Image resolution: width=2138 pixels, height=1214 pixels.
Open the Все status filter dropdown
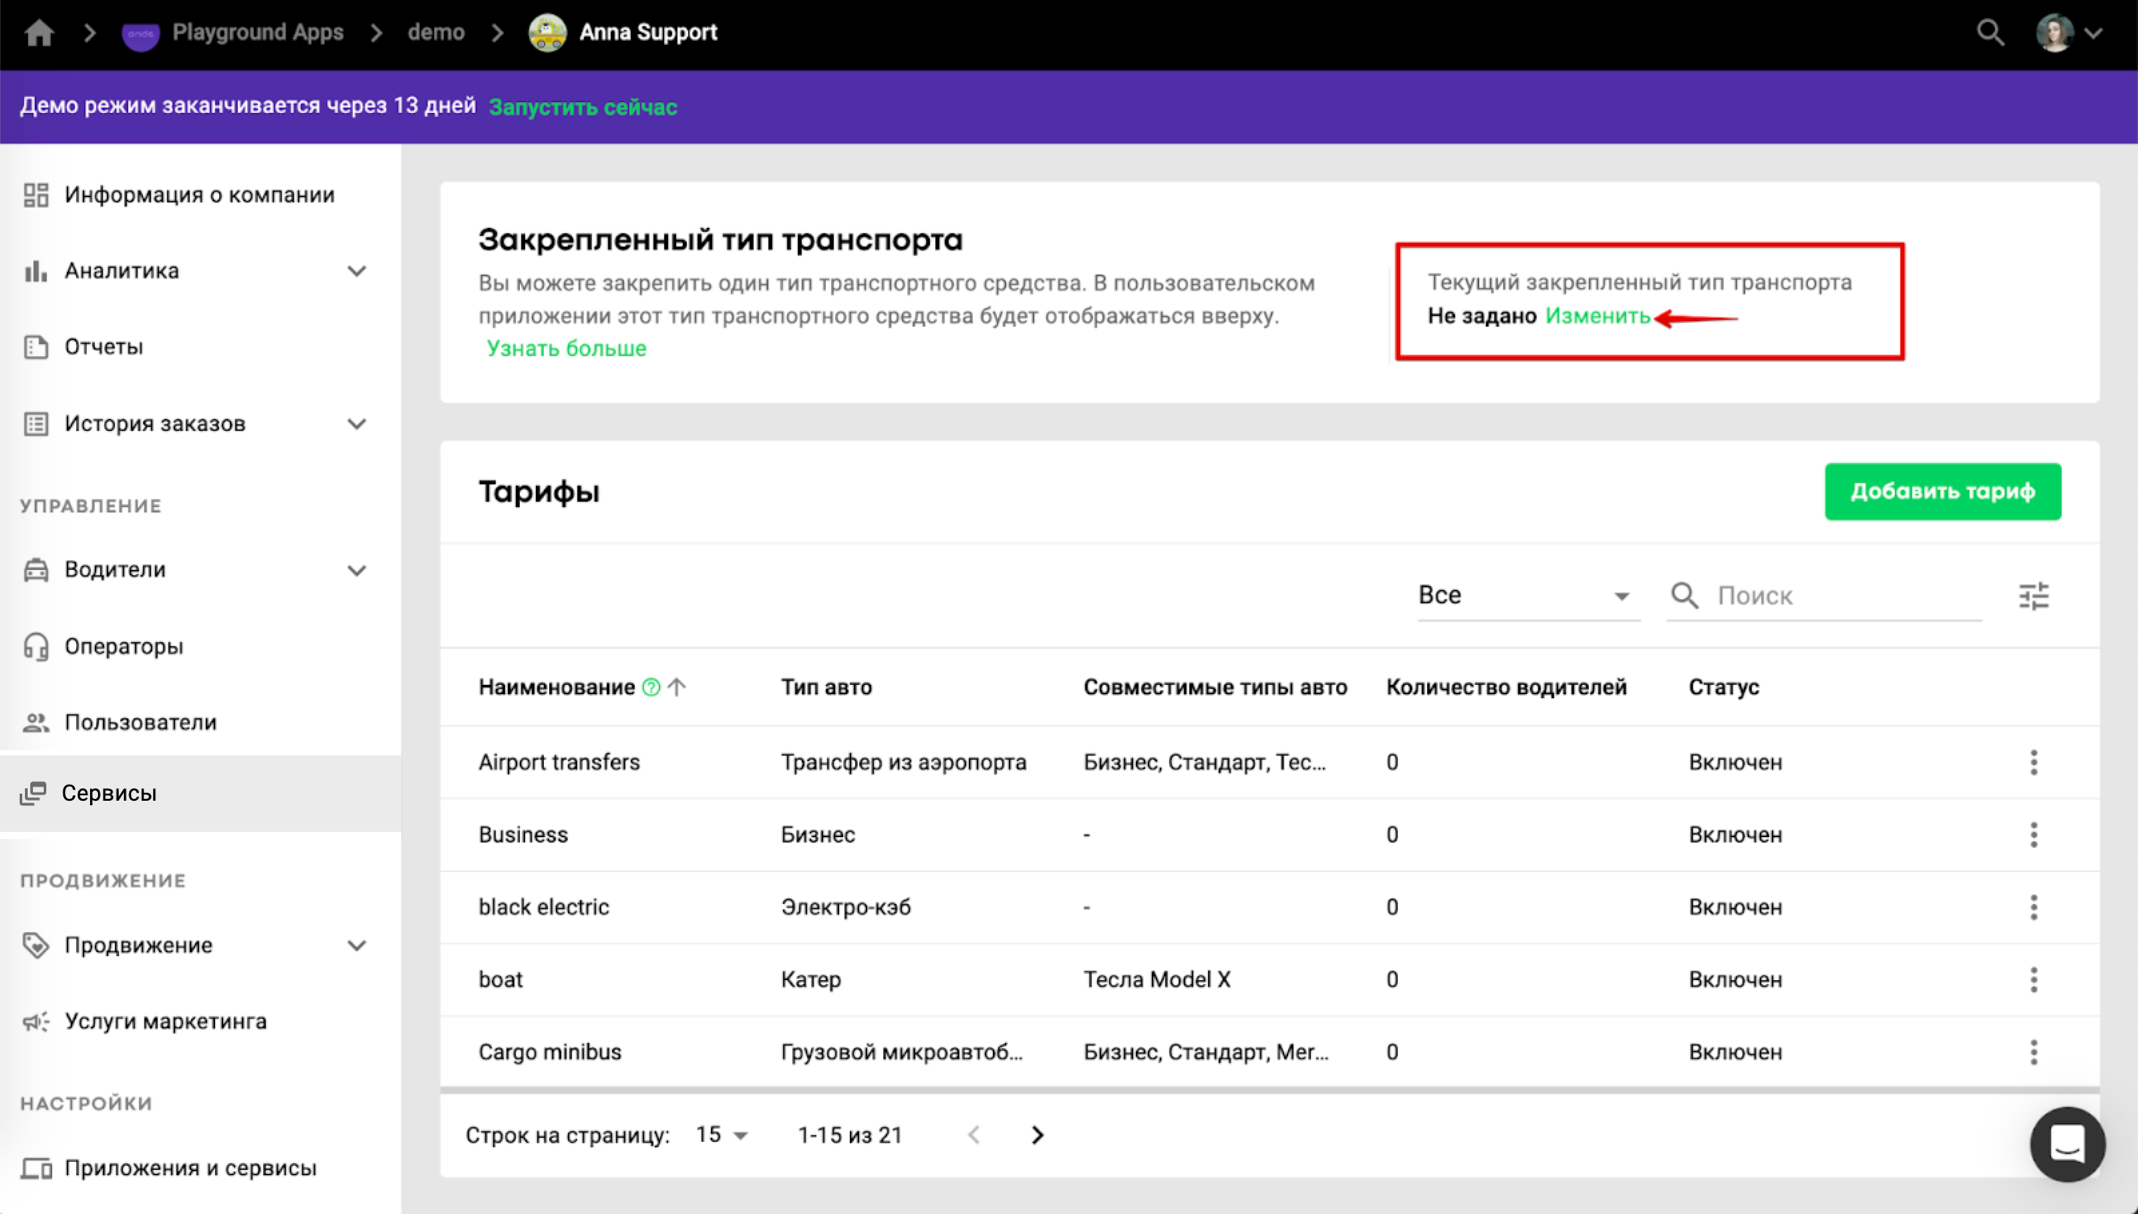1524,596
